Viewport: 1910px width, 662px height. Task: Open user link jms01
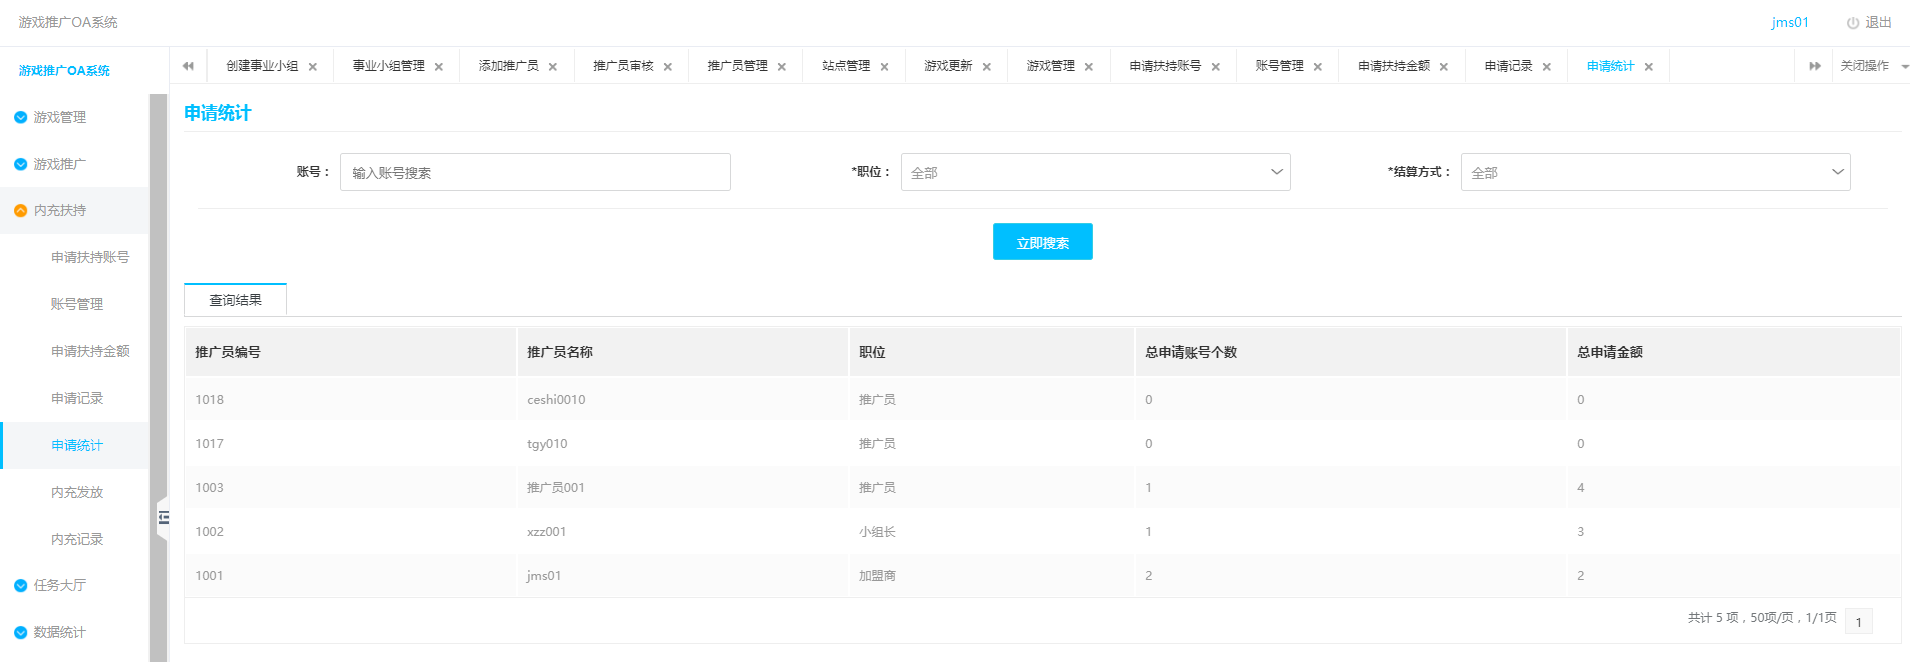coord(1789,22)
